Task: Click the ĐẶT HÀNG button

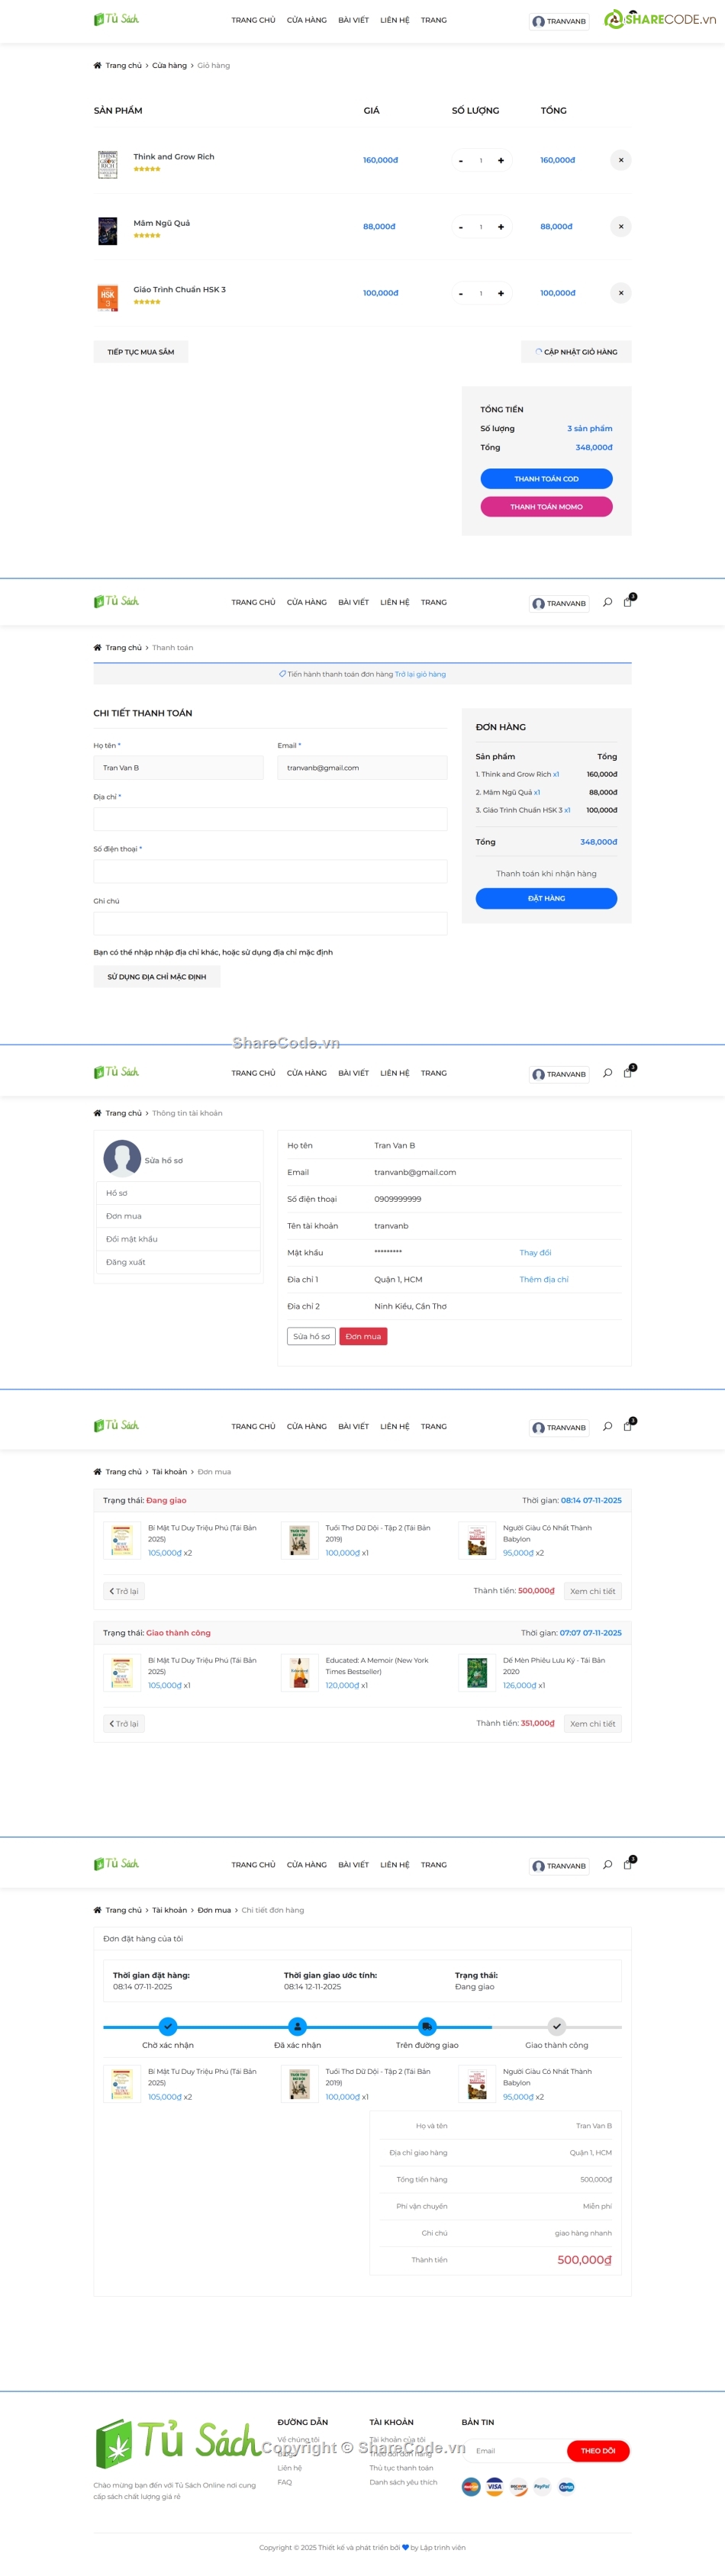Action: pos(546,898)
